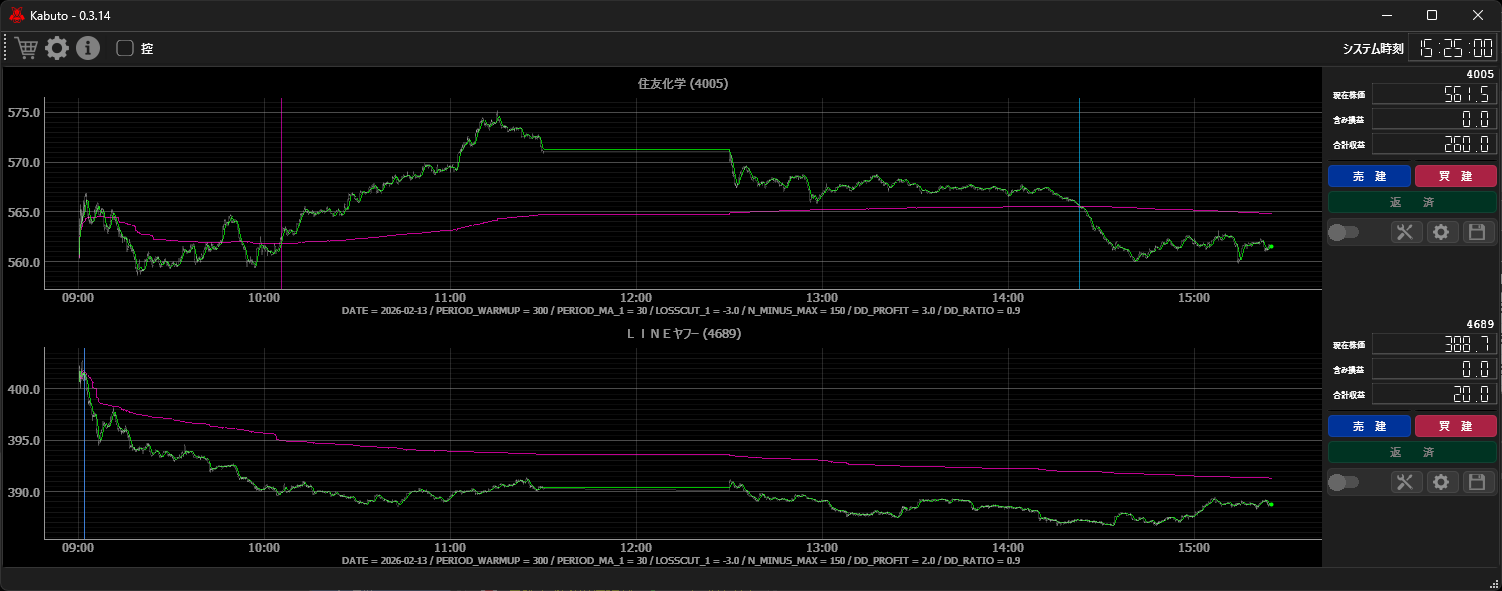1502x591 pixels.
Task: Click parameter line with DD_PROFIT = 3.0
Action: [683, 310]
